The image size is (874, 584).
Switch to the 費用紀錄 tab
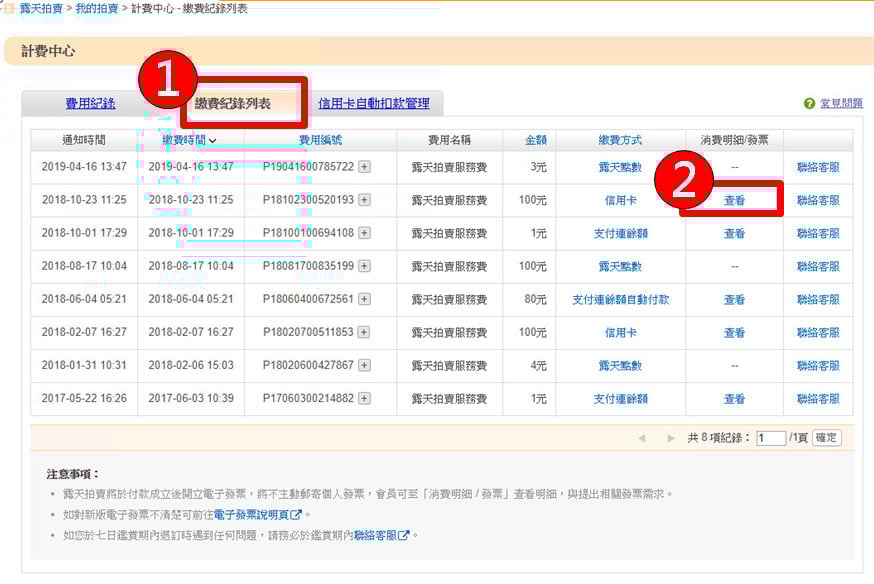pos(90,103)
